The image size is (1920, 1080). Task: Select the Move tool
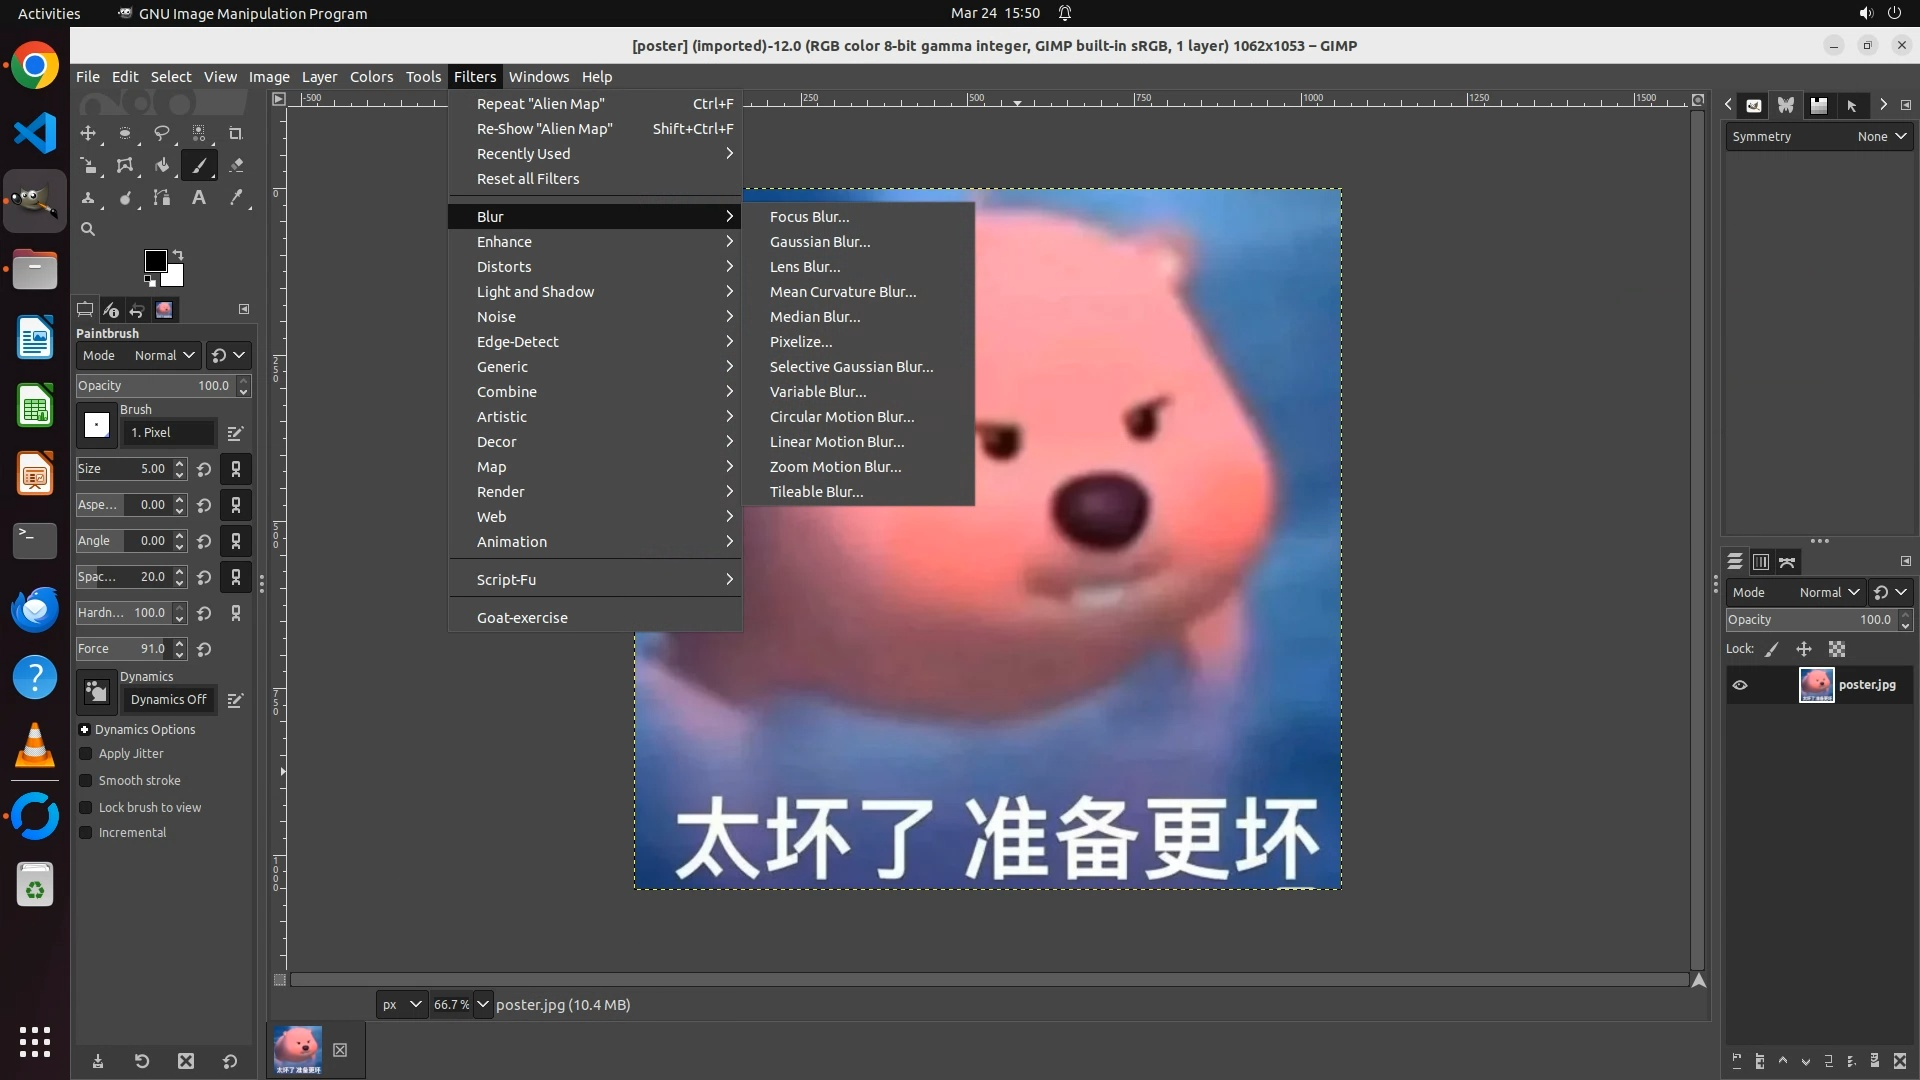88,133
